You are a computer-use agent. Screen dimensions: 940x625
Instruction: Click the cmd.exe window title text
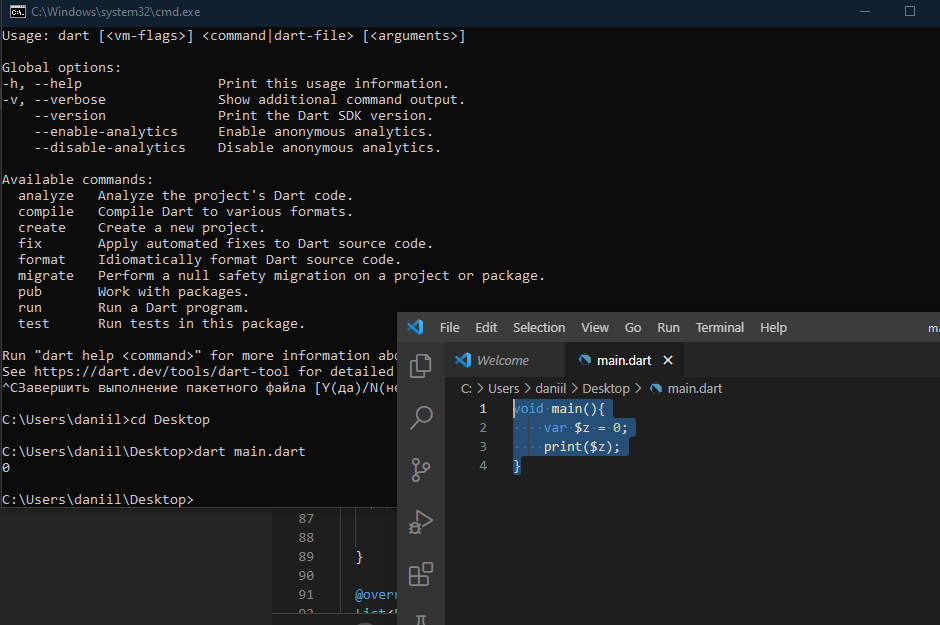coord(116,11)
